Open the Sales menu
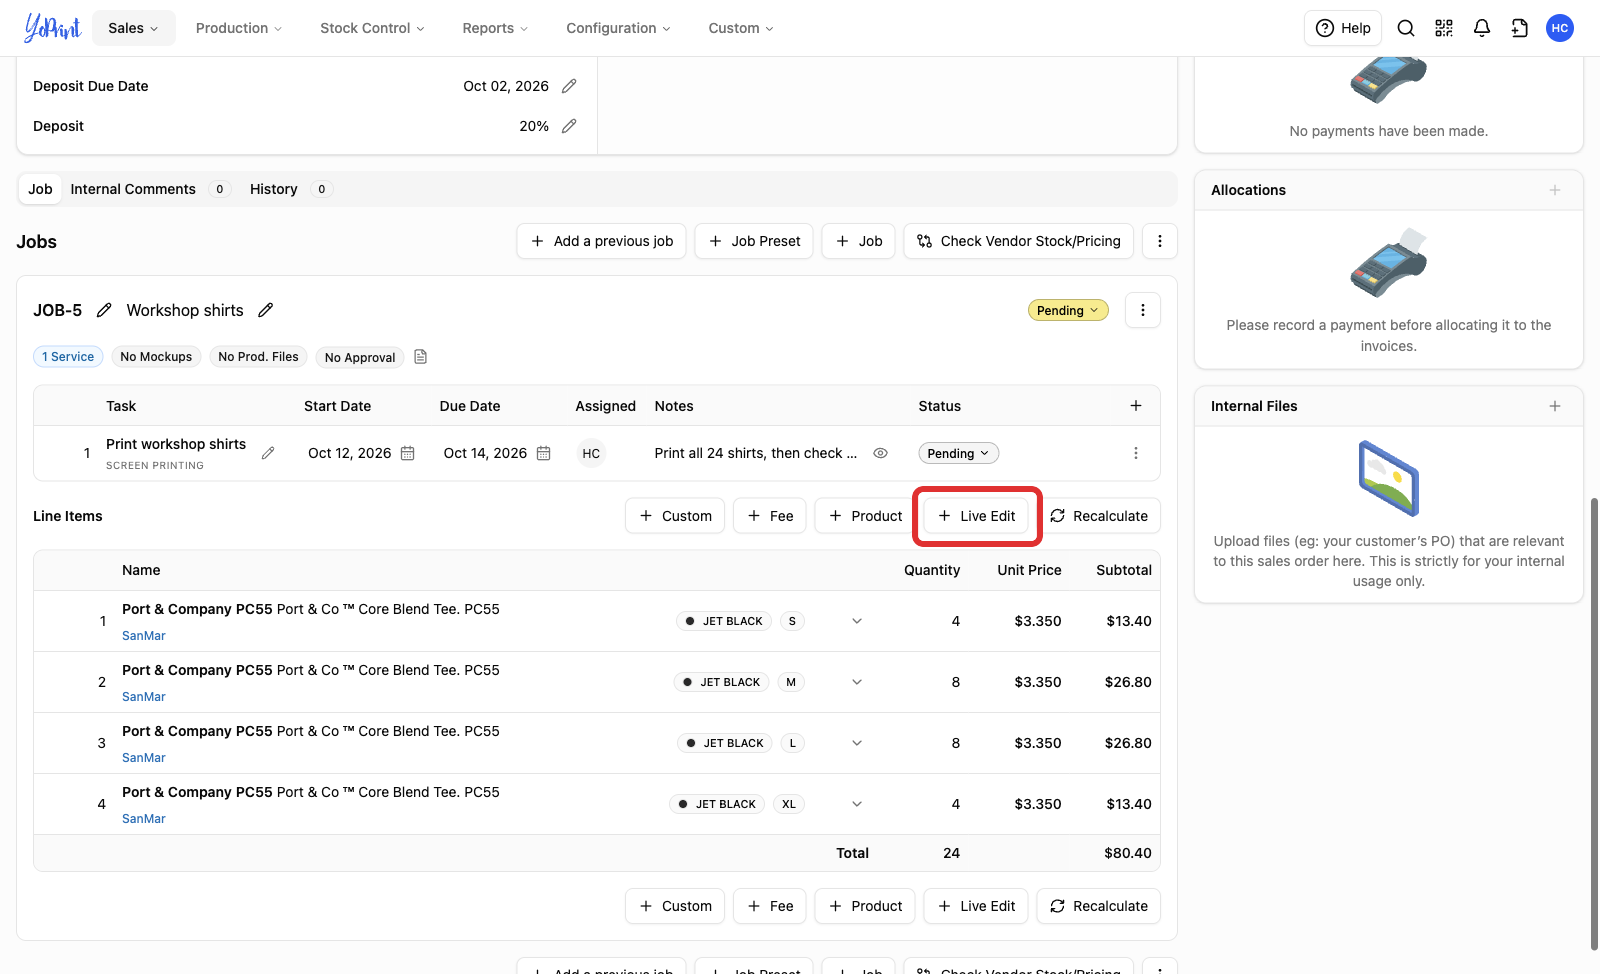The width and height of the screenshot is (1600, 974). pos(133,28)
